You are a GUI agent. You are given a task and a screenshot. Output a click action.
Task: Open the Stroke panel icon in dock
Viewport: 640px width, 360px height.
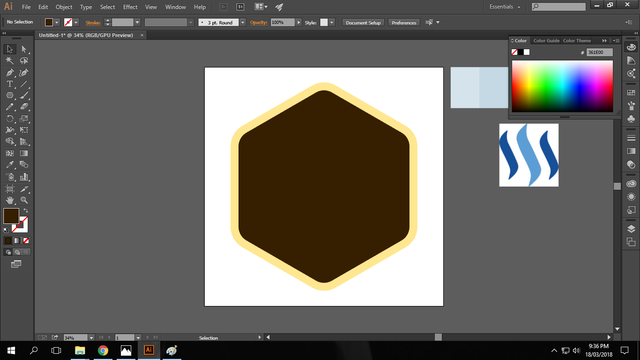point(631,138)
